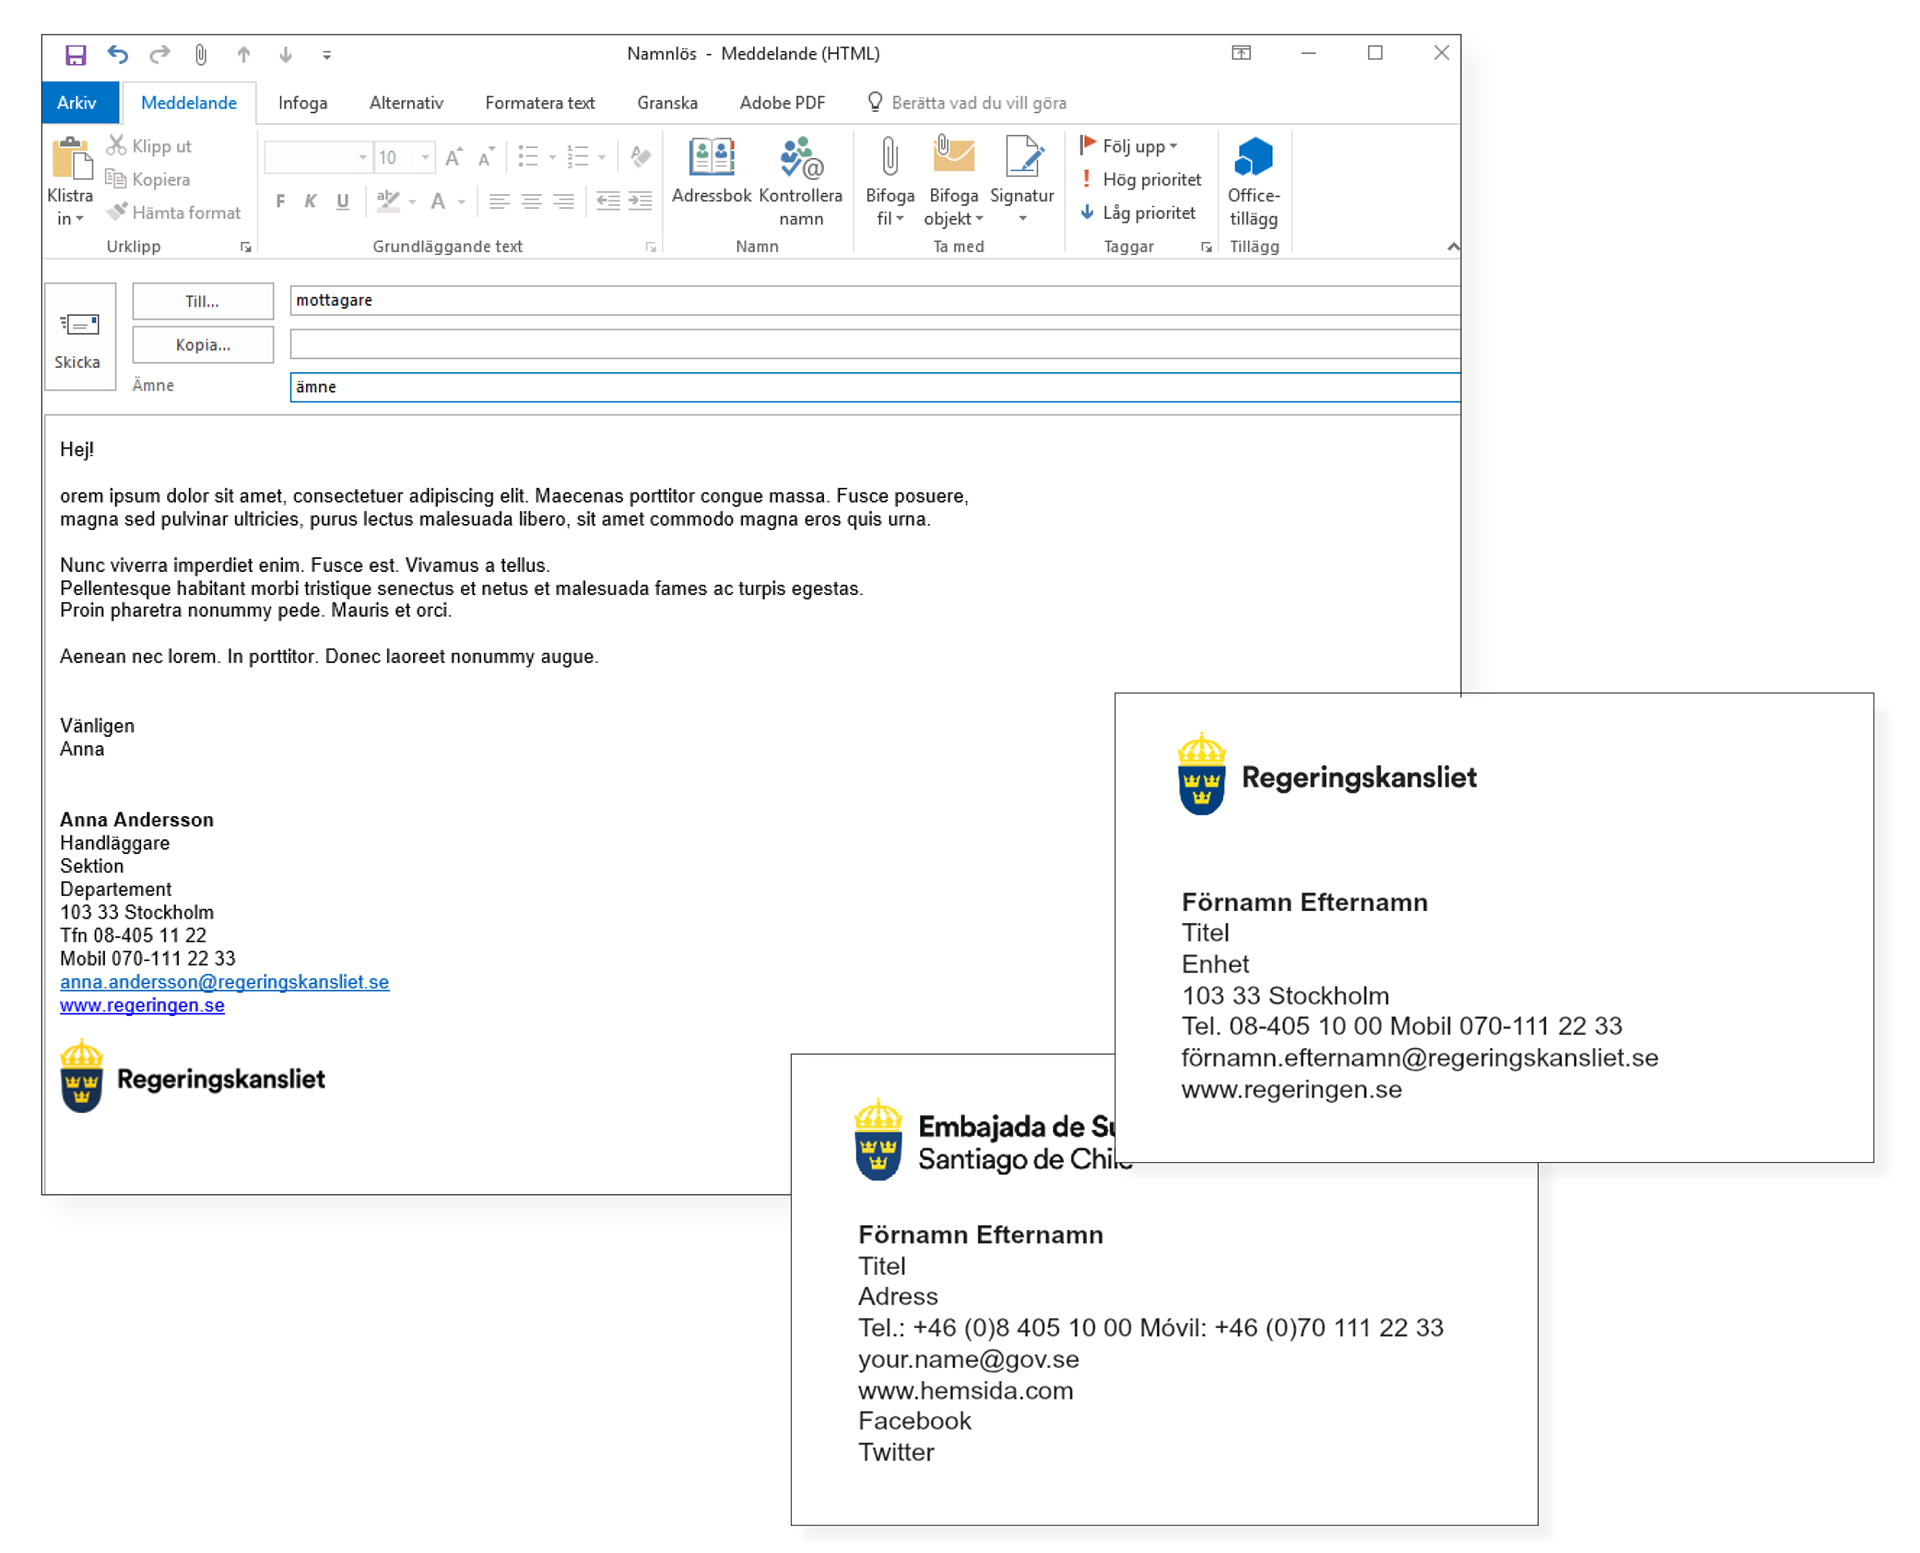This screenshot has width=1920, height=1553.
Task: Go to next item arrow
Action: 285,54
